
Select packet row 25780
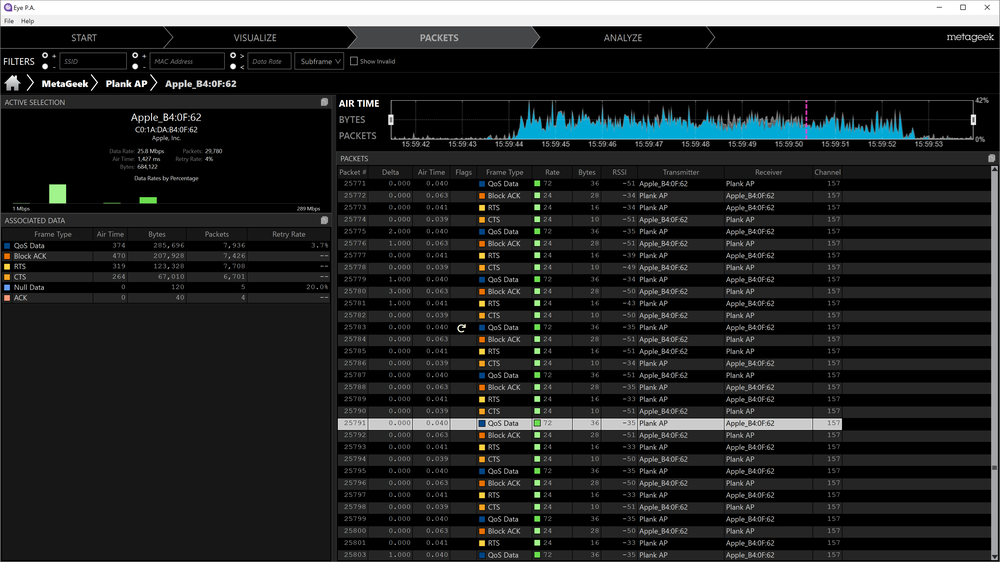[590, 292]
